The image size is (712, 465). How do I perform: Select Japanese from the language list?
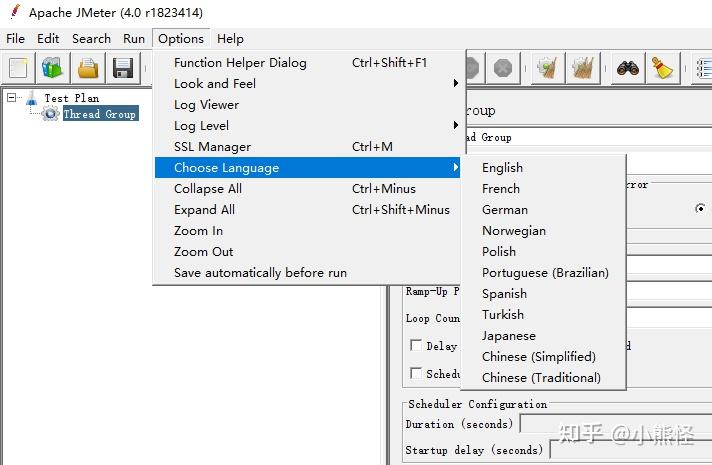pos(508,335)
